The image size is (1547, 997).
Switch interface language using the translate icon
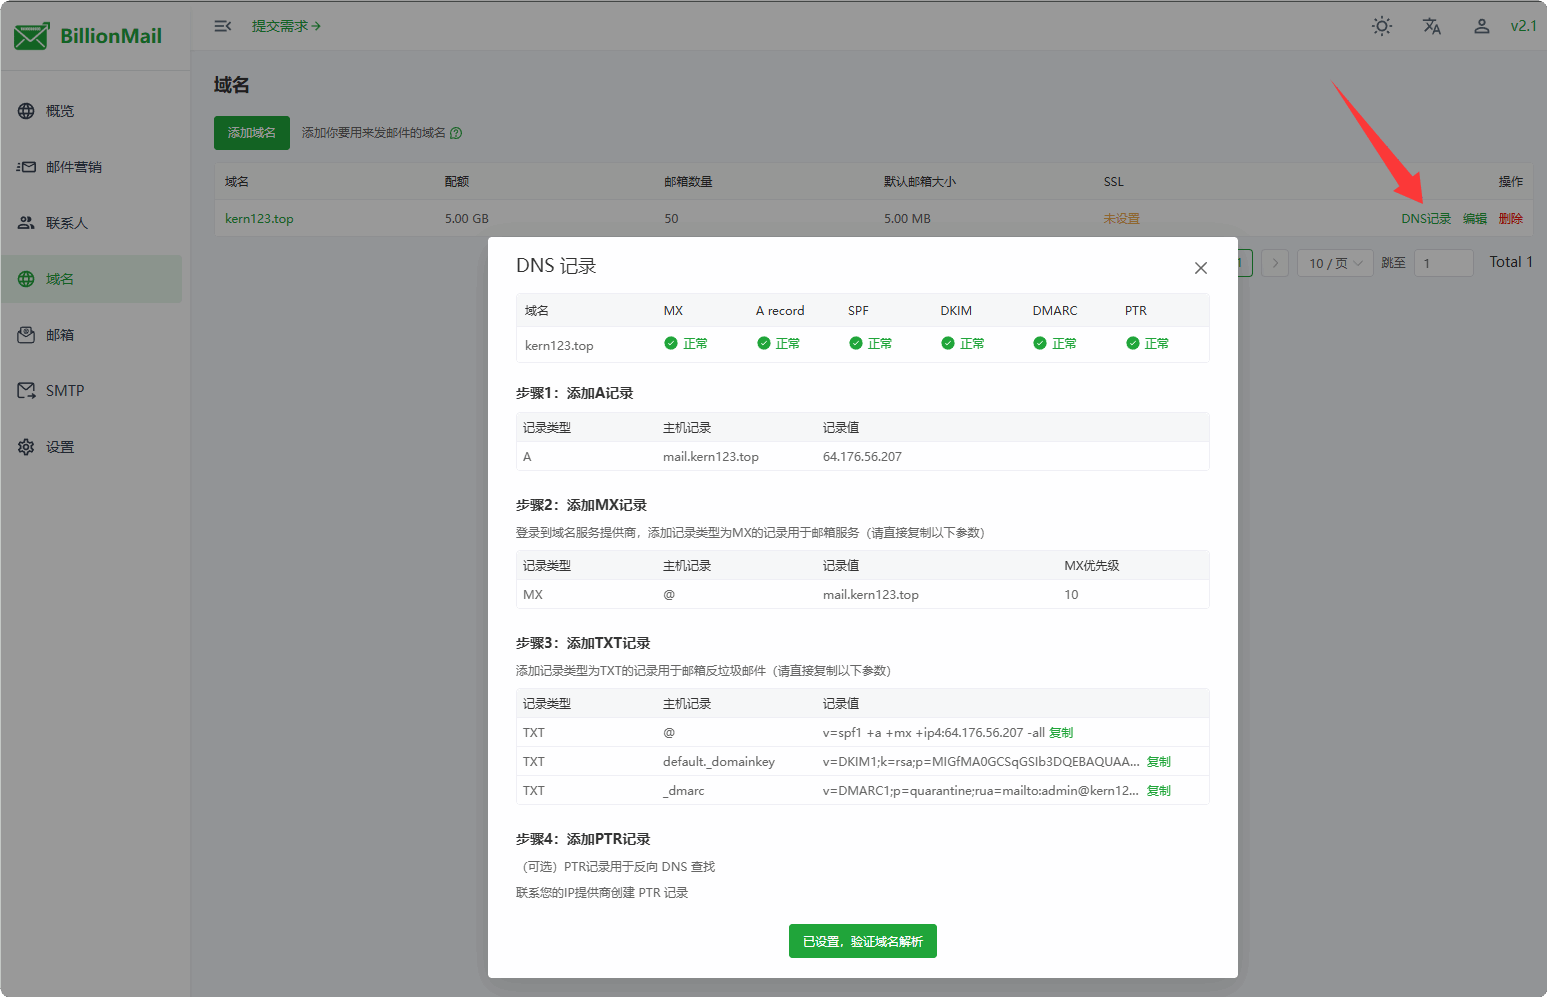pos(1431,26)
